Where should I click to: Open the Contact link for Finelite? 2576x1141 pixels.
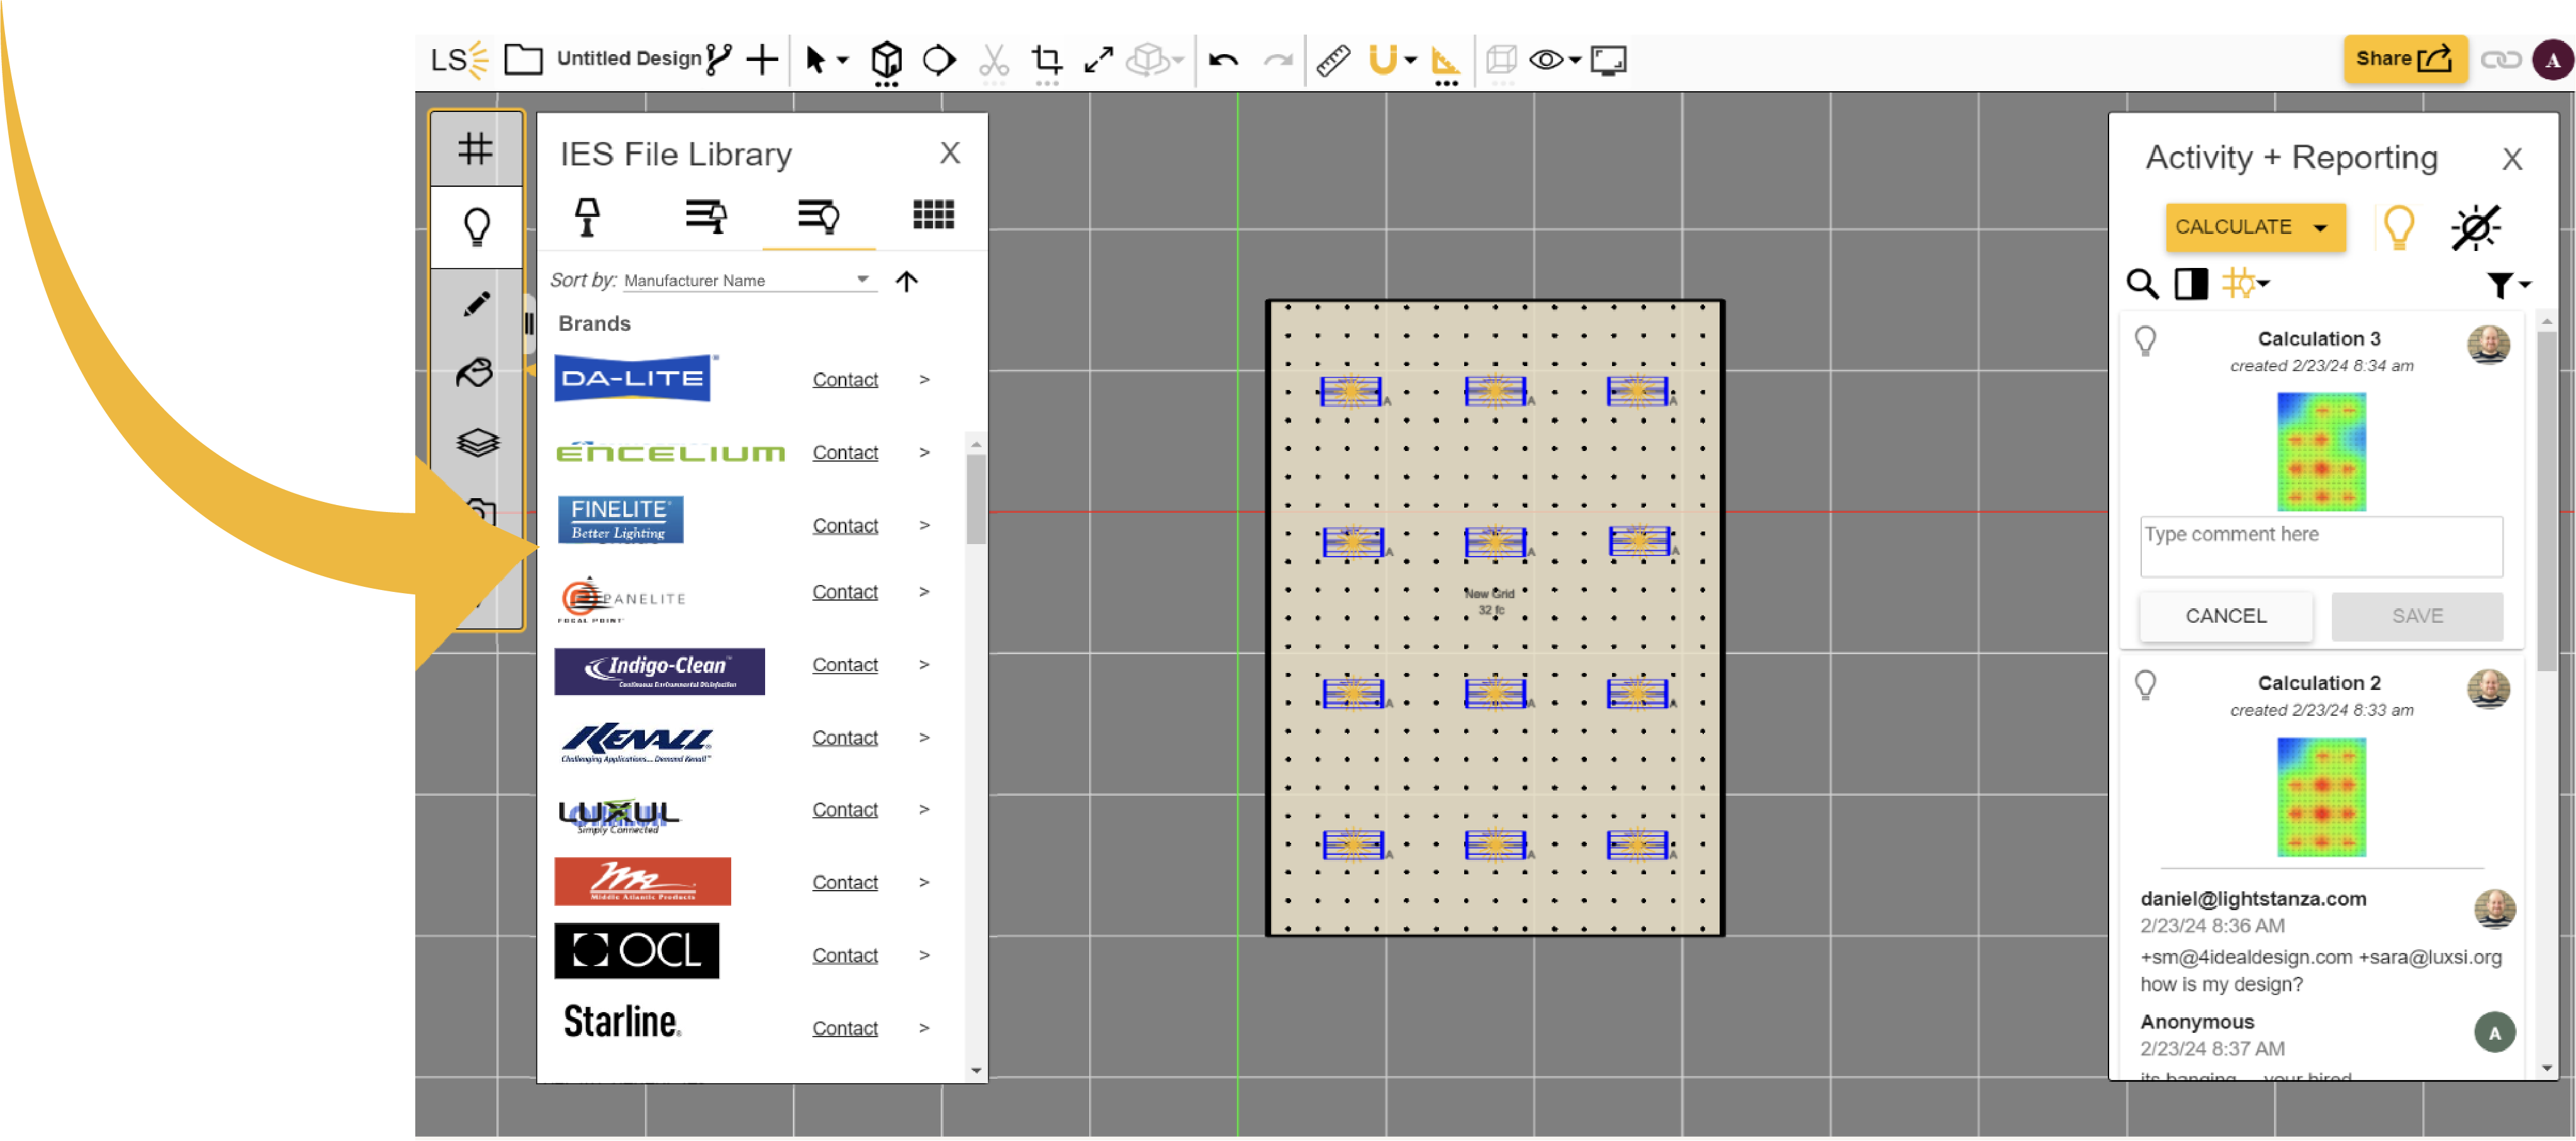[845, 525]
